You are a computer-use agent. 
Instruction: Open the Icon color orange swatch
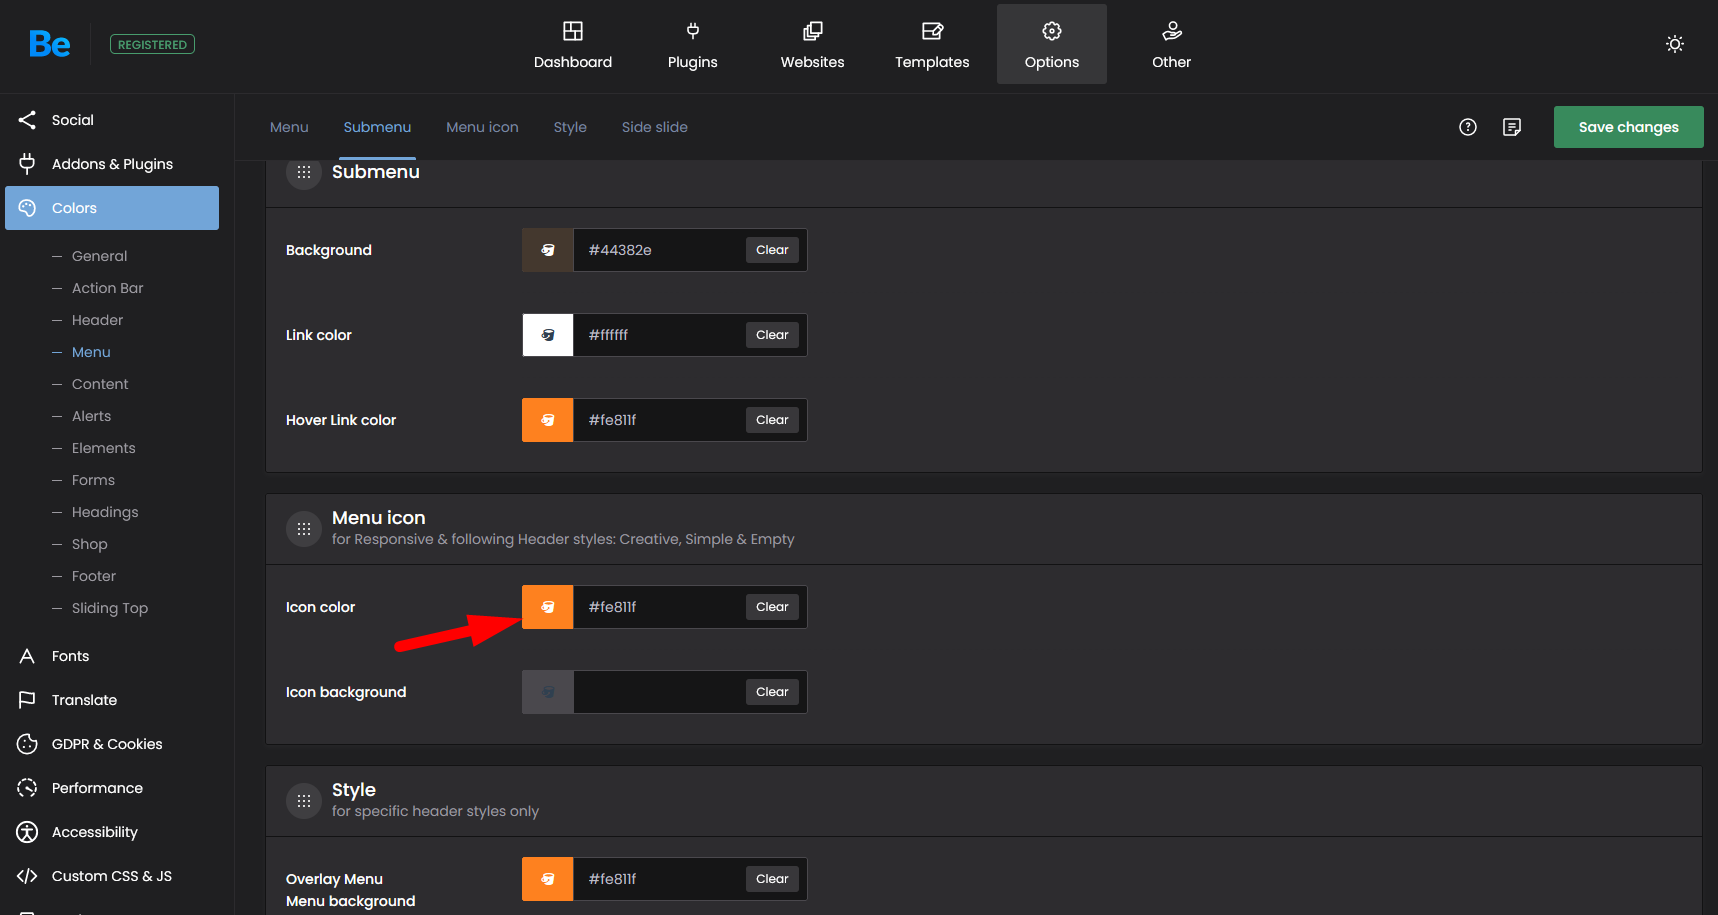coord(548,607)
